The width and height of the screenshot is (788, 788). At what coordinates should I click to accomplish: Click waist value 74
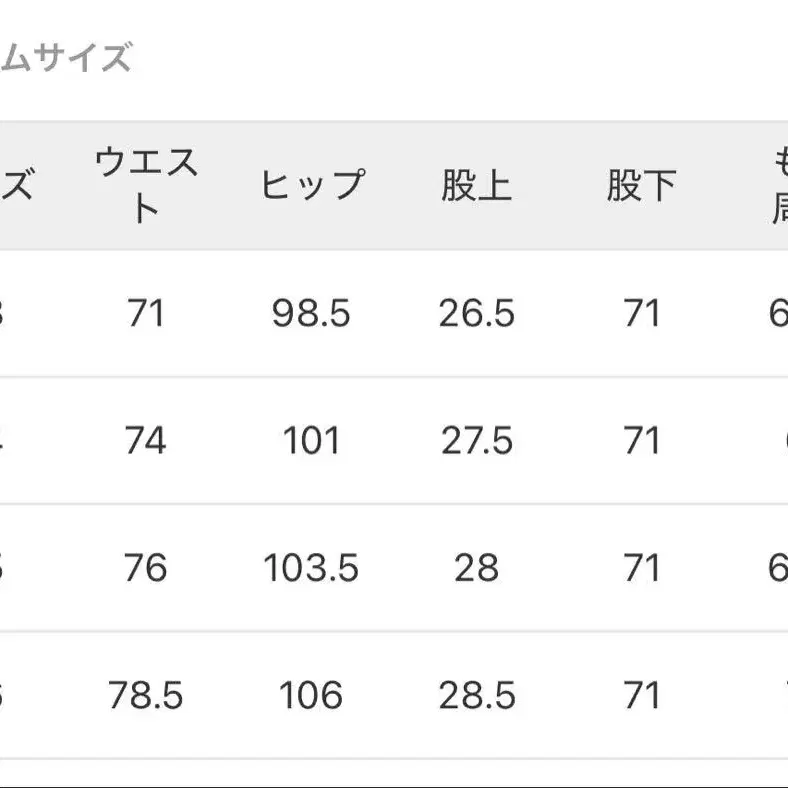pyautogui.click(x=146, y=441)
